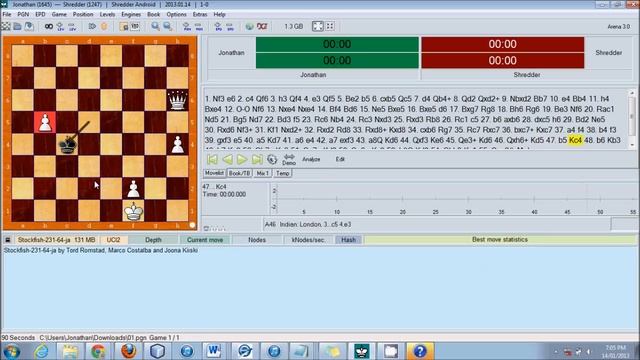The width and height of the screenshot is (640, 360).
Task: Open the Game menu
Action: pos(59,14)
